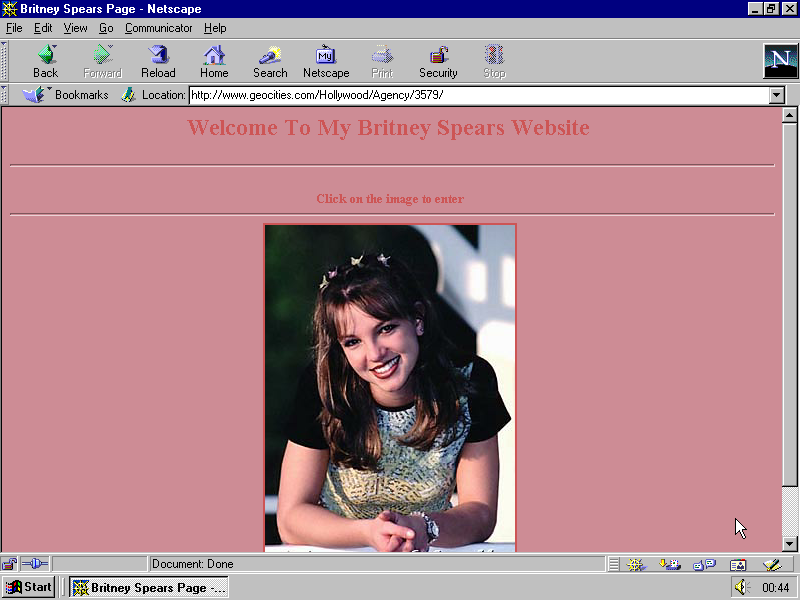Open Security info

click(438, 61)
